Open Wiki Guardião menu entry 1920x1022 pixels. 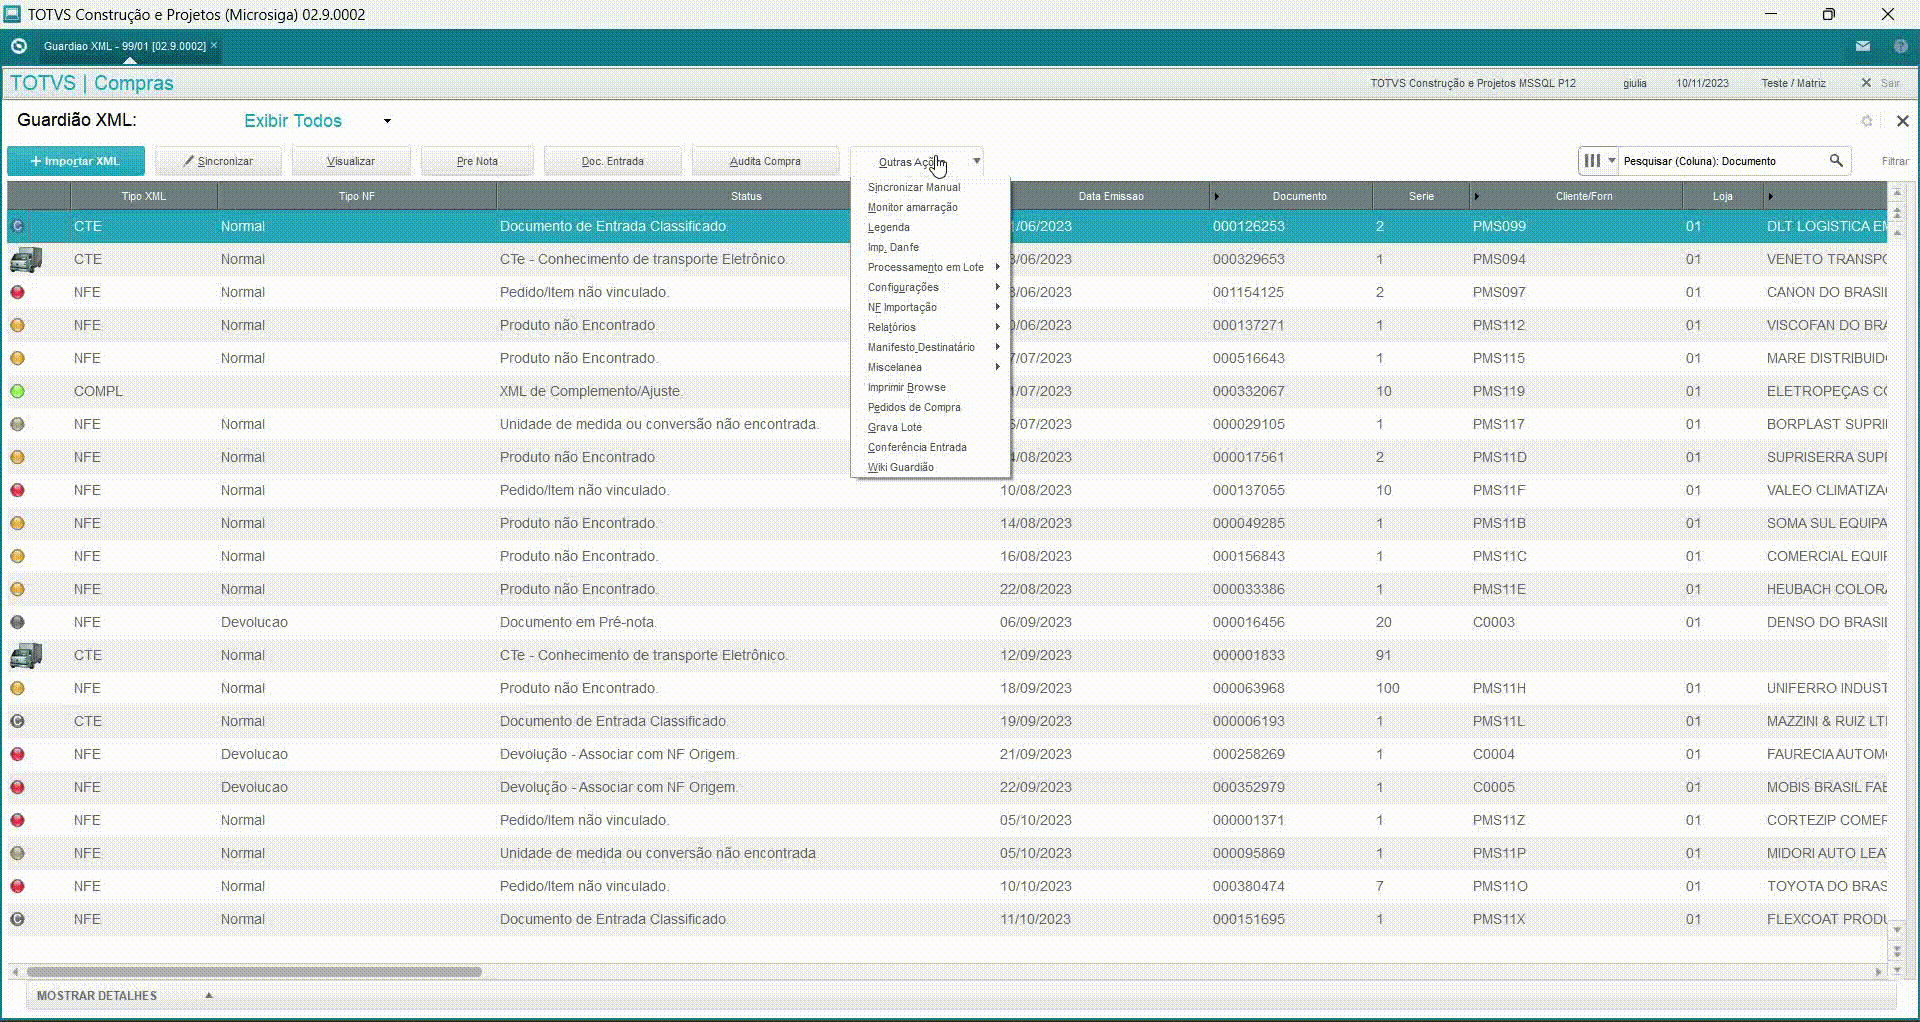[x=900, y=468]
